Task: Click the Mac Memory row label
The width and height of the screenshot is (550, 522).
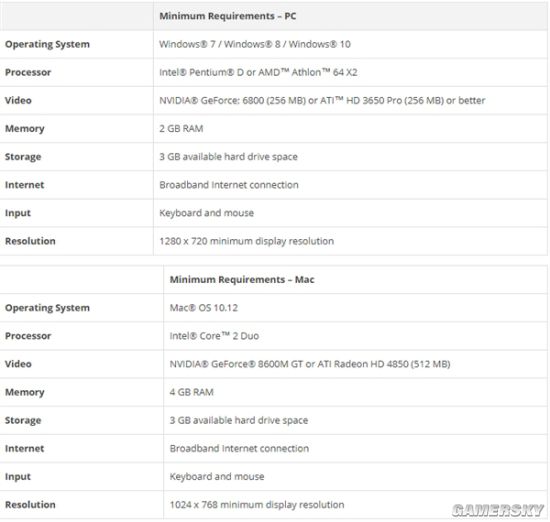Action: point(25,392)
